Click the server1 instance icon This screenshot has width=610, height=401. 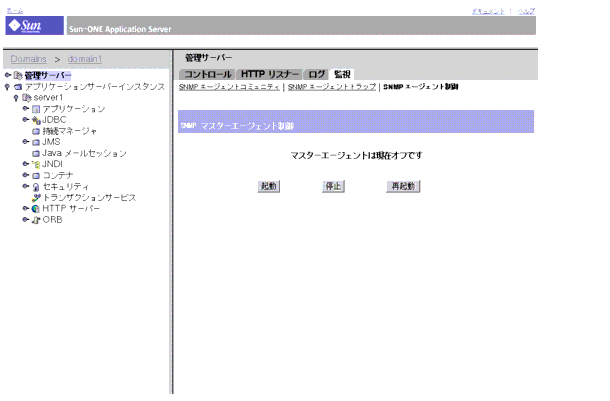(x=27, y=98)
